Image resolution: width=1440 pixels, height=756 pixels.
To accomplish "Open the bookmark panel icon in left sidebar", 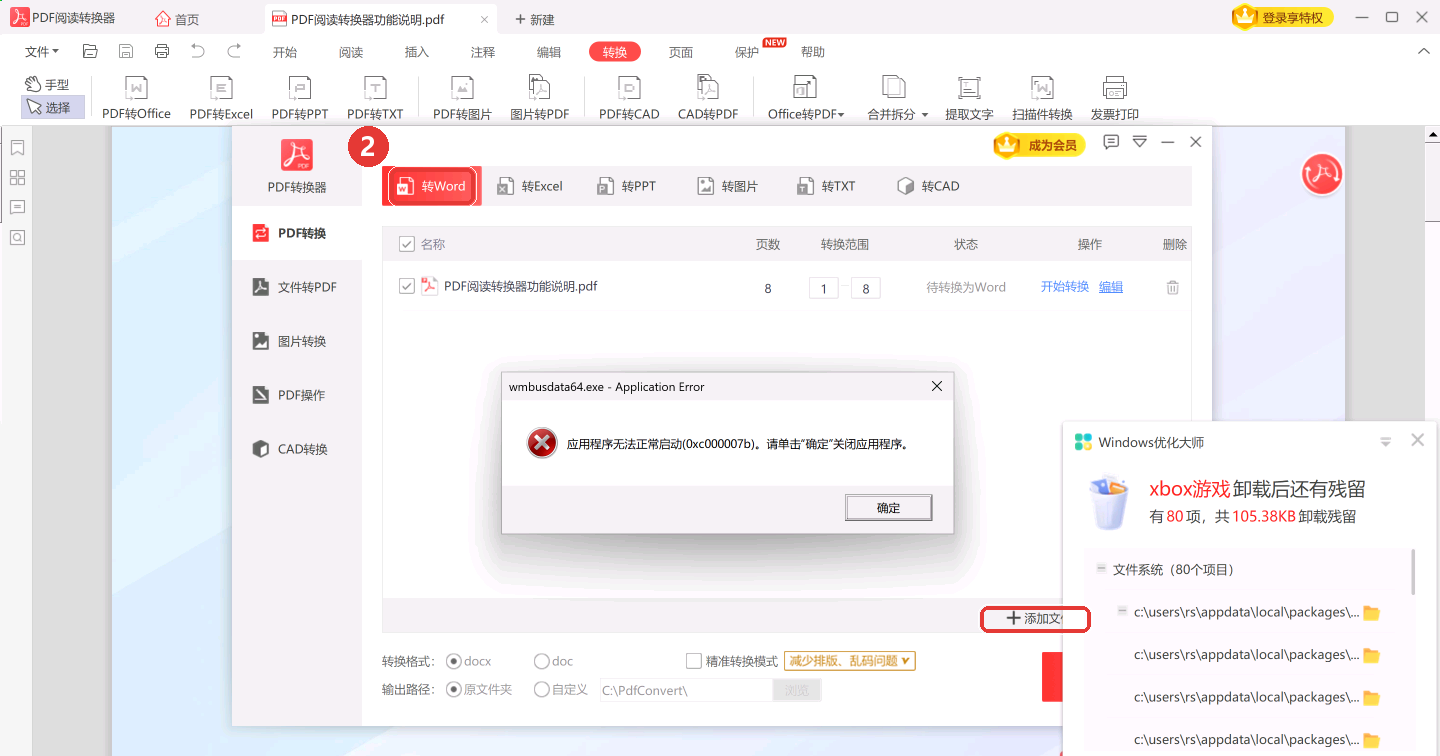I will 17,148.
